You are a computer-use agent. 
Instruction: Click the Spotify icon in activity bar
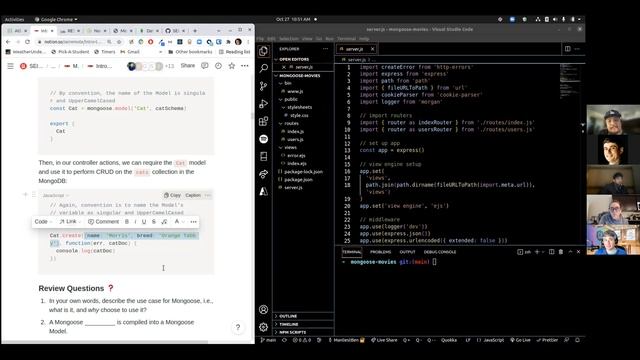264,139
